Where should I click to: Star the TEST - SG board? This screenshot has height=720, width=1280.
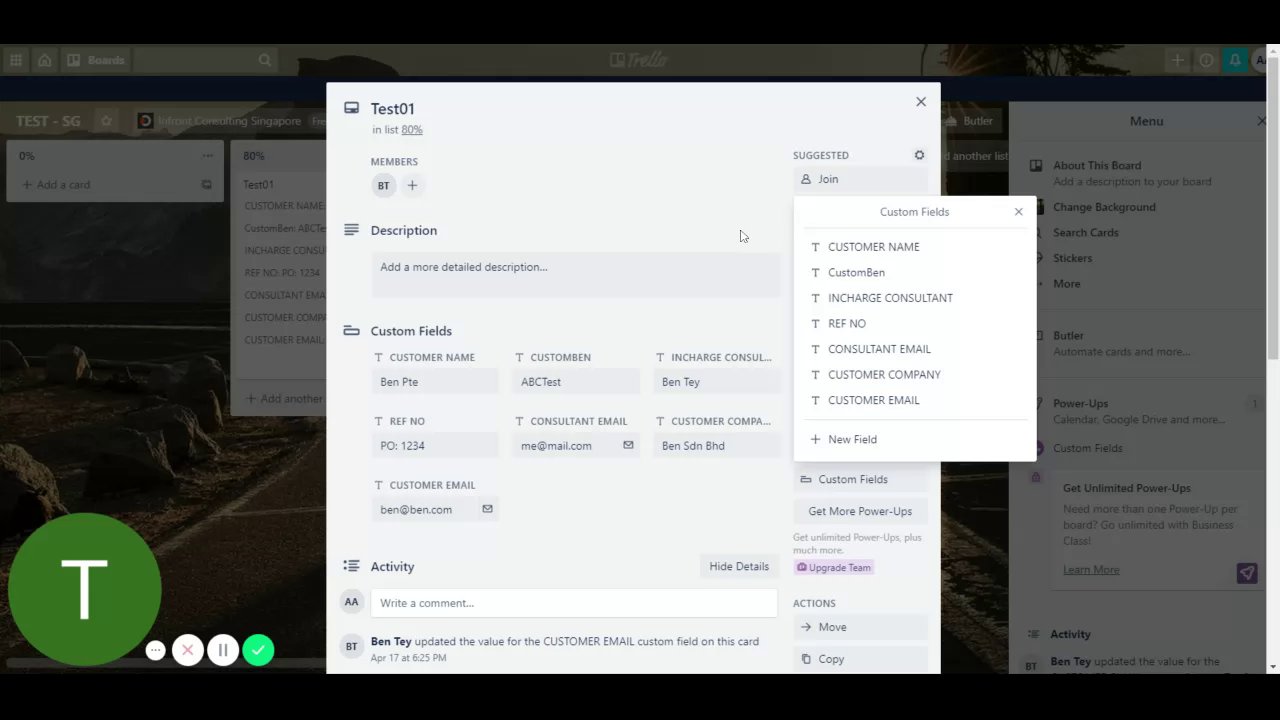[x=106, y=121]
